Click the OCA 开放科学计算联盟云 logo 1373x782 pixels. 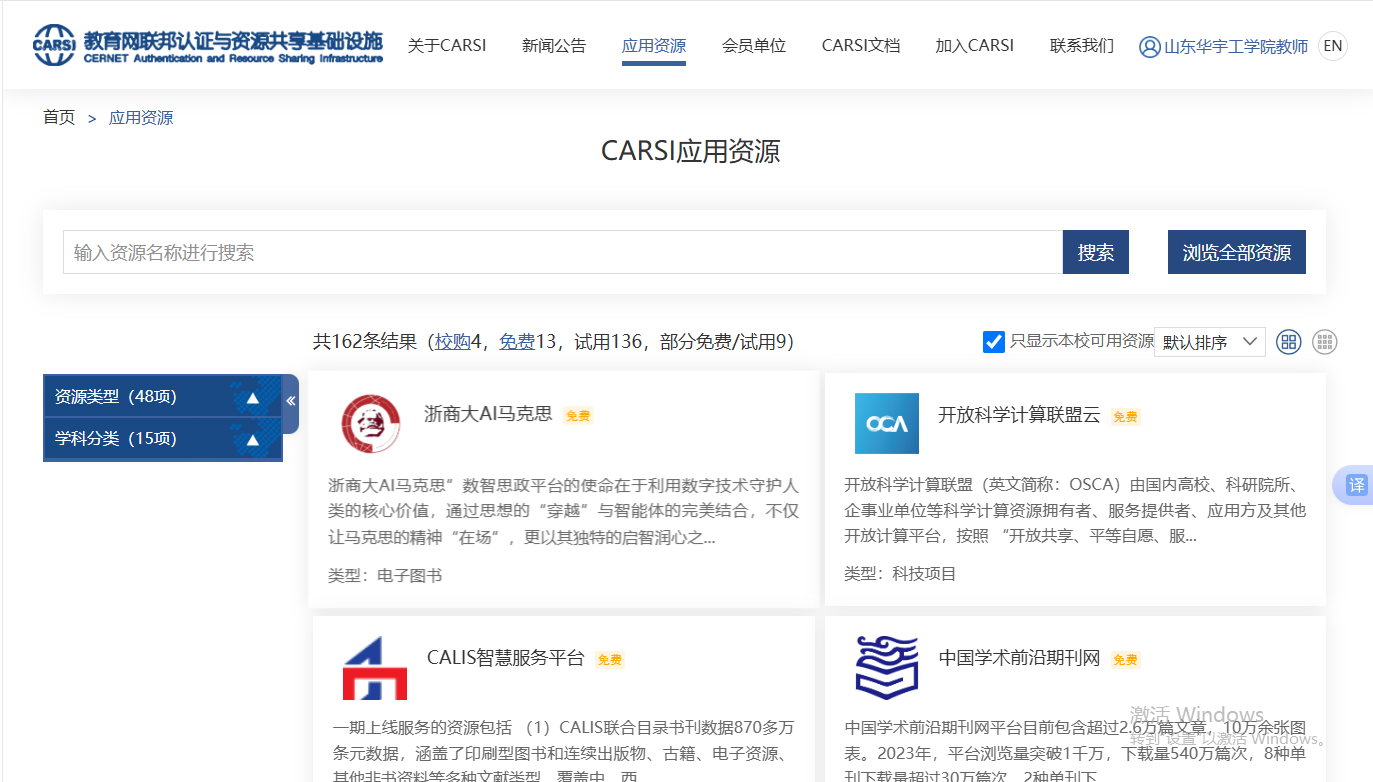(x=886, y=423)
